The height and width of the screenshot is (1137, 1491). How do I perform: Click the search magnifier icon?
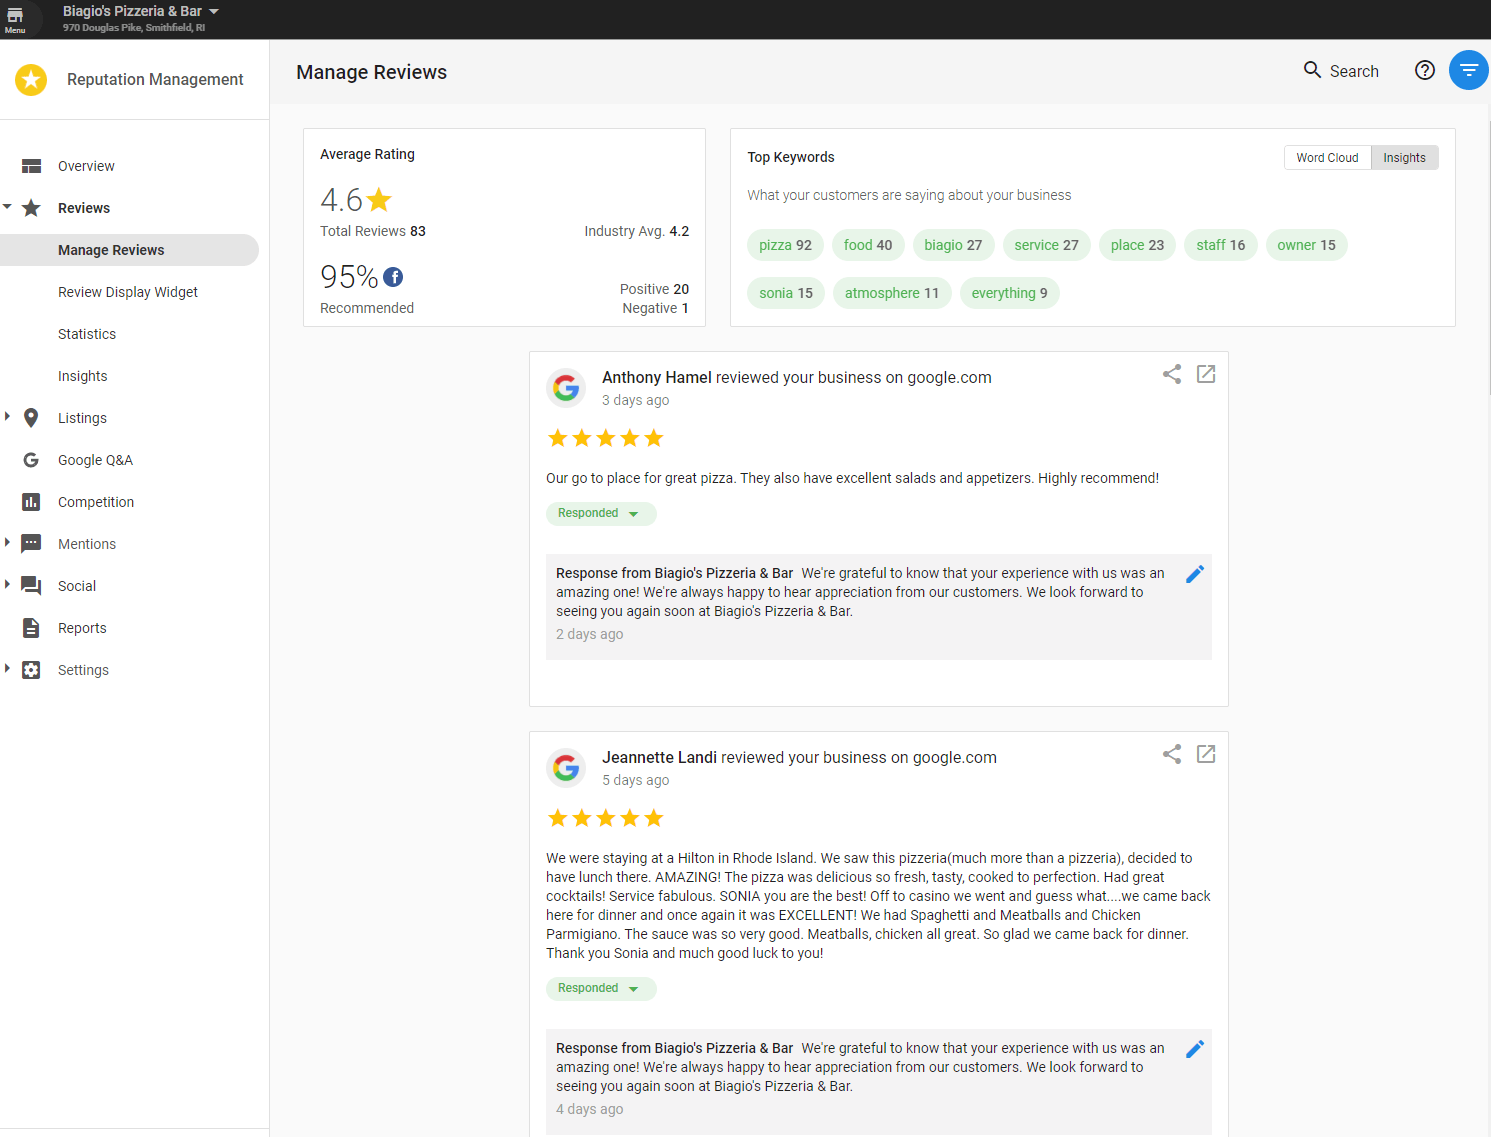point(1312,70)
